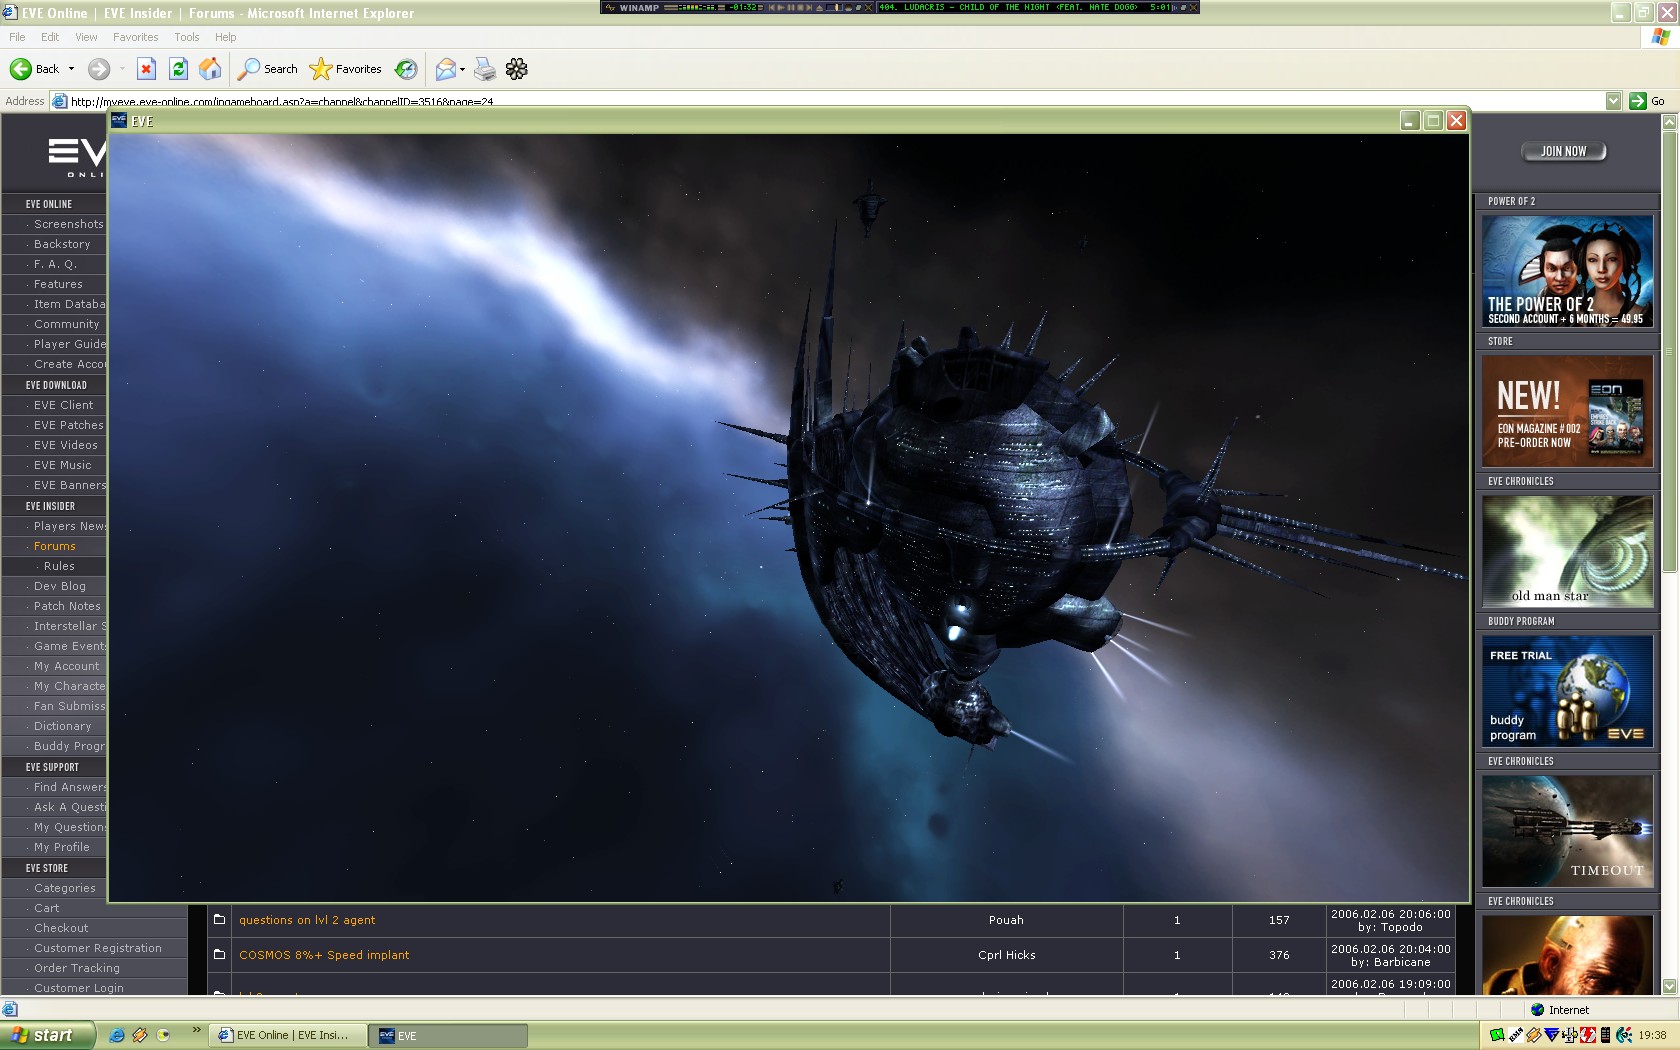The width and height of the screenshot is (1680, 1050).
Task: Click the red tray icon in system tray
Action: [x=1588, y=1035]
